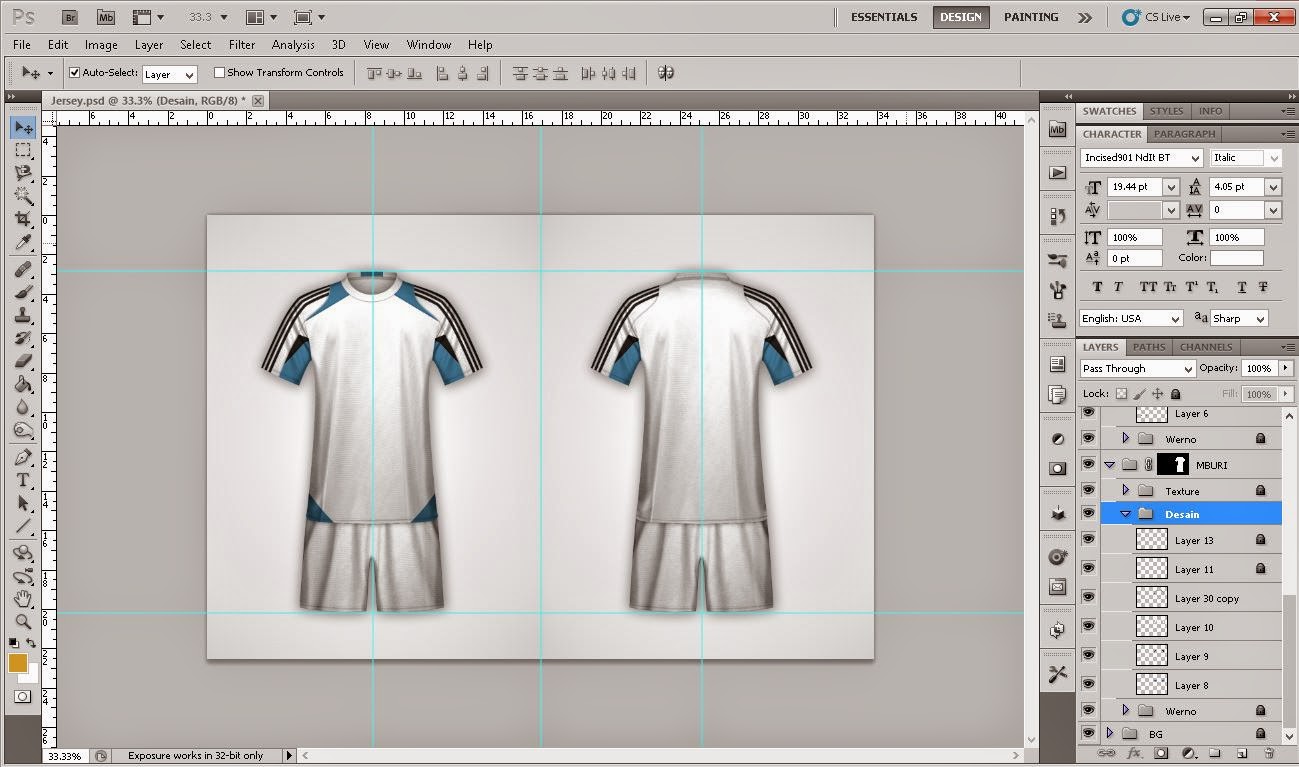Select the Lasso tool
Viewport: 1299px width, 767px height.
pos(23,173)
